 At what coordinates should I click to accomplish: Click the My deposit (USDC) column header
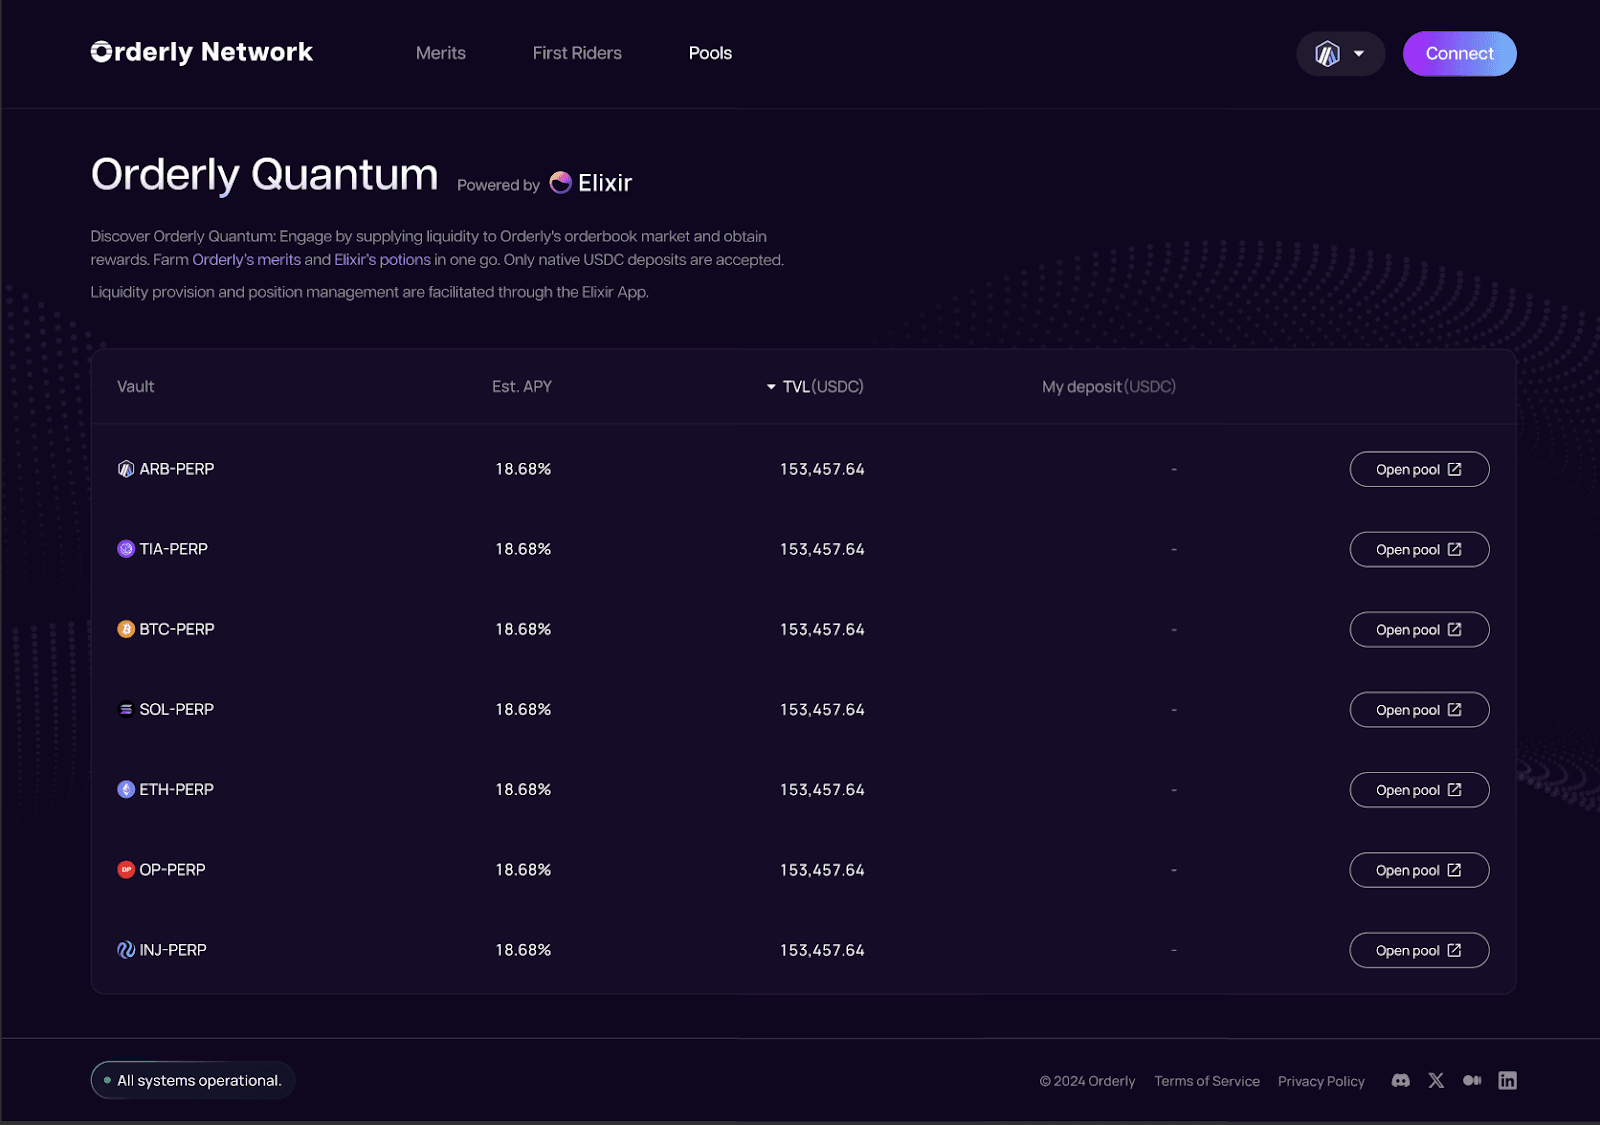click(x=1109, y=386)
